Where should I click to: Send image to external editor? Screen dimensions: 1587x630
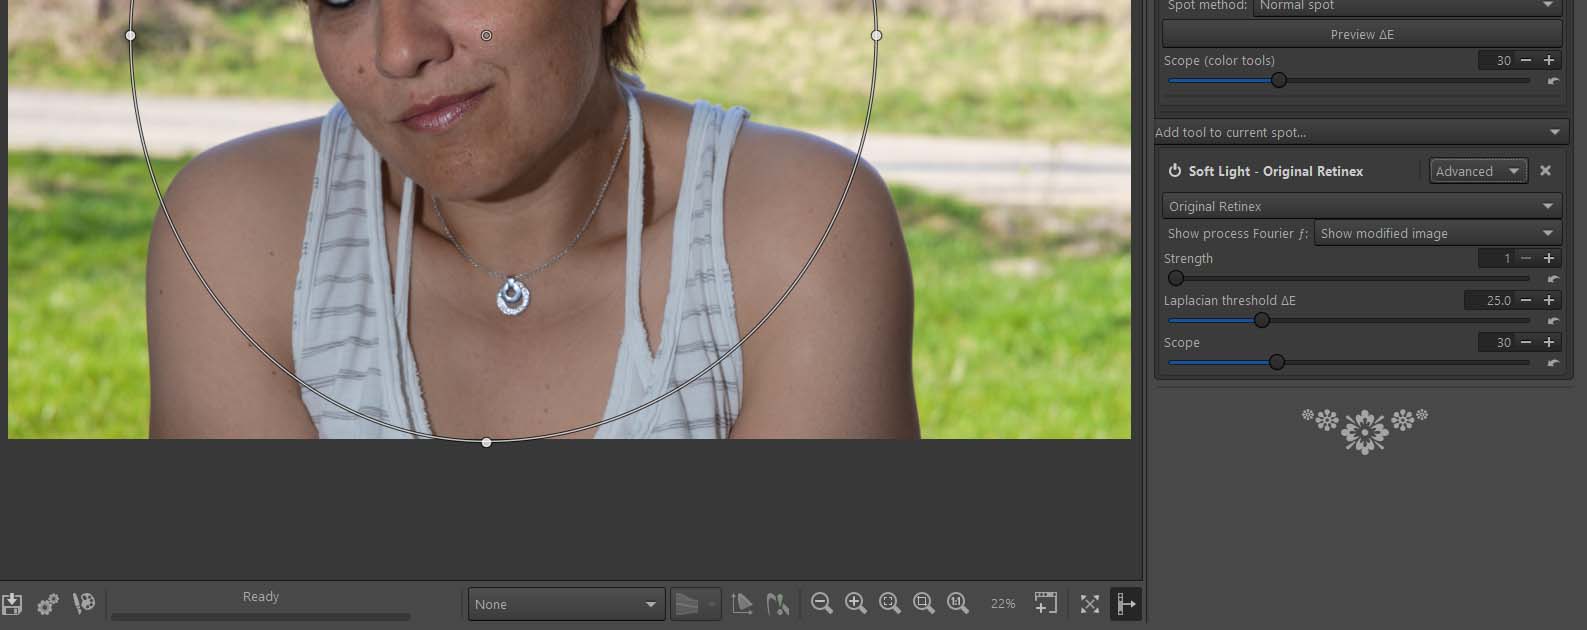point(84,603)
